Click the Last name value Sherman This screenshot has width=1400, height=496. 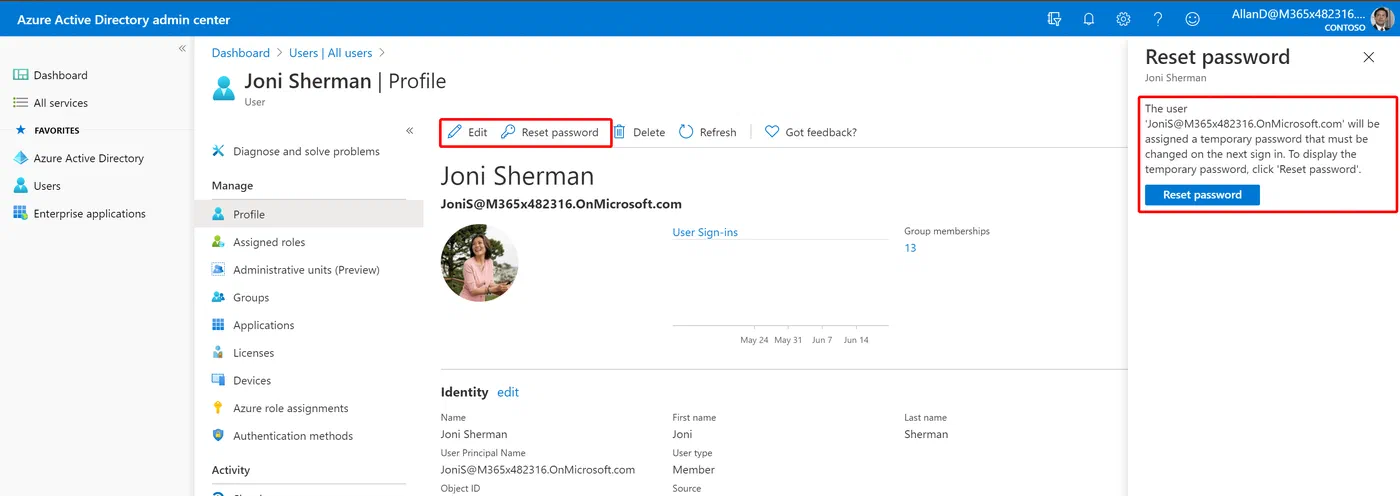[x=926, y=434]
